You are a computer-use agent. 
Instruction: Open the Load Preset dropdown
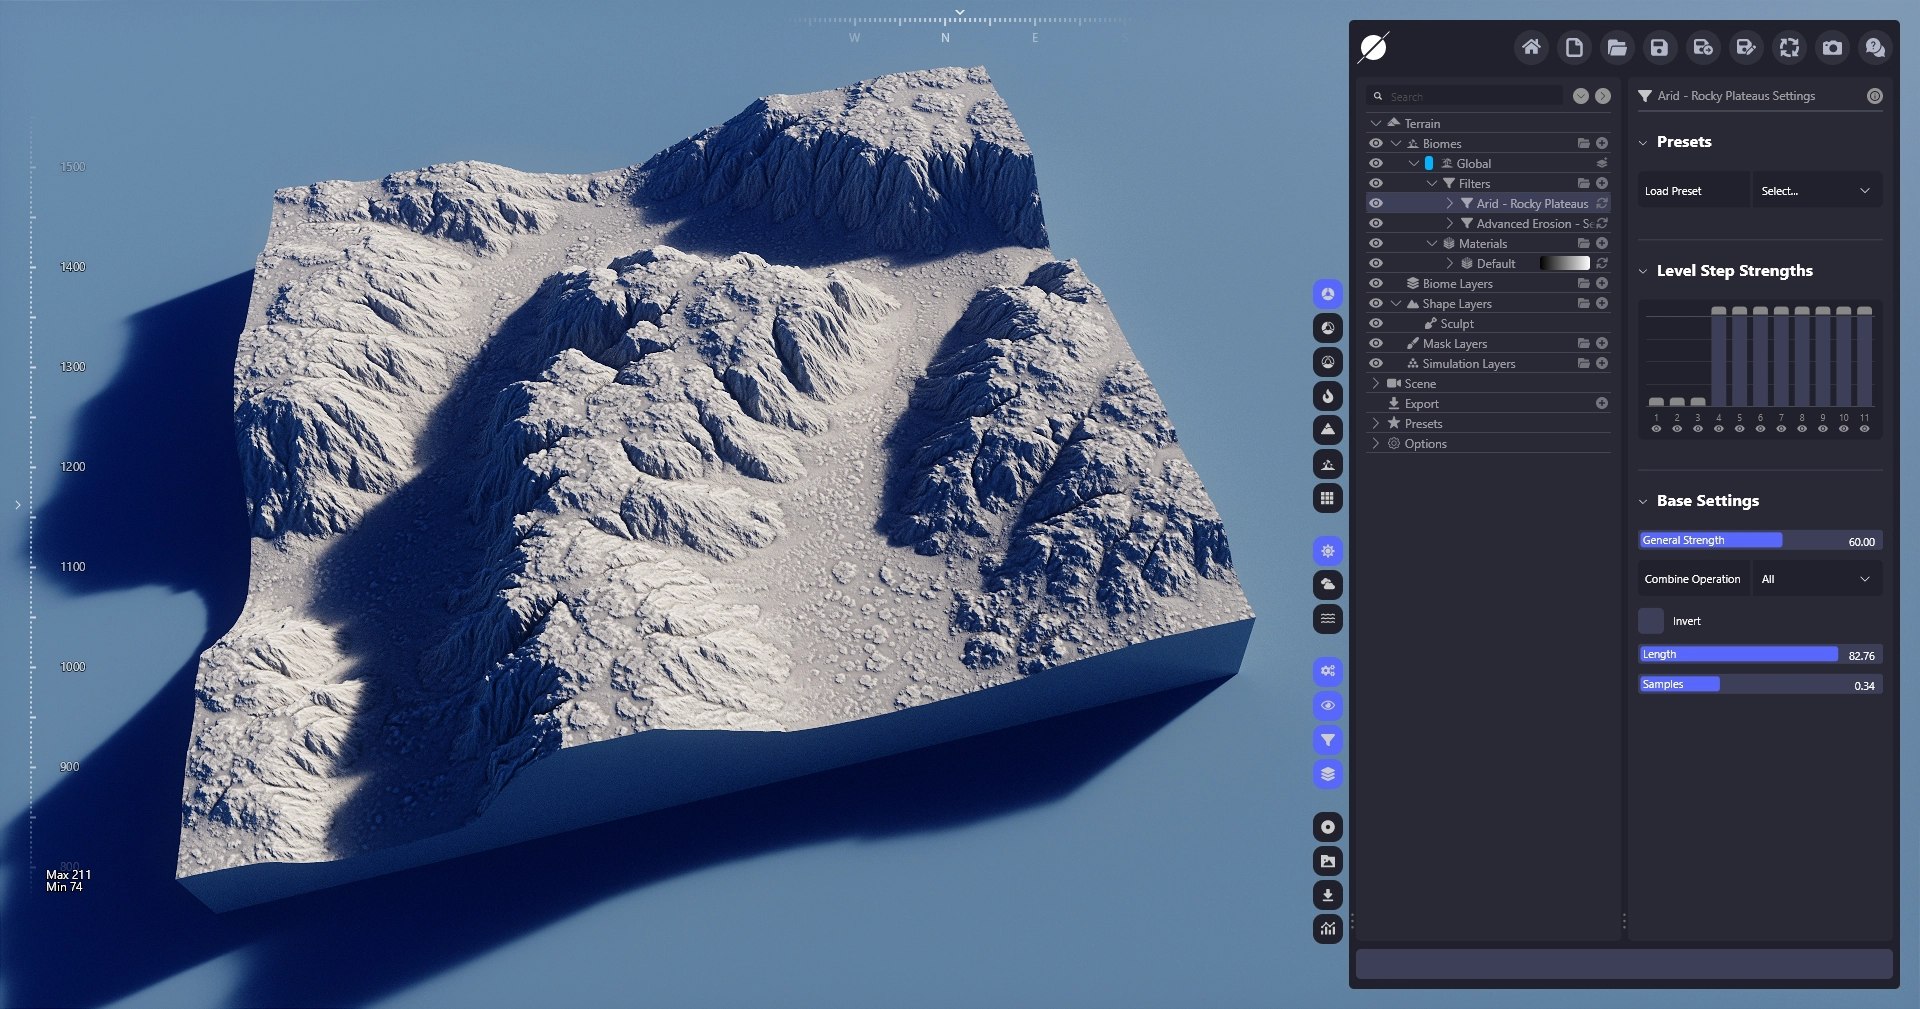pos(1816,191)
